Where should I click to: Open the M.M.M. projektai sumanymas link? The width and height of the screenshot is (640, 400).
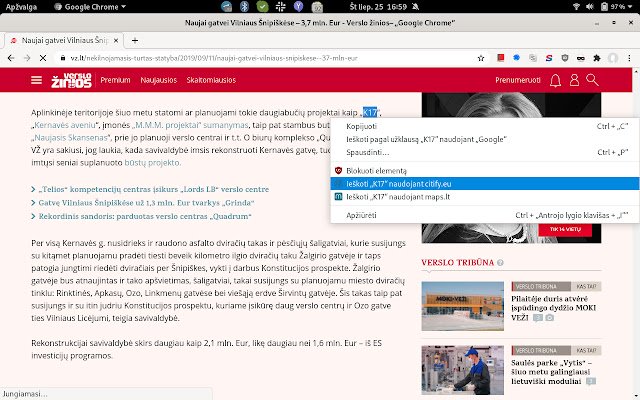192,125
